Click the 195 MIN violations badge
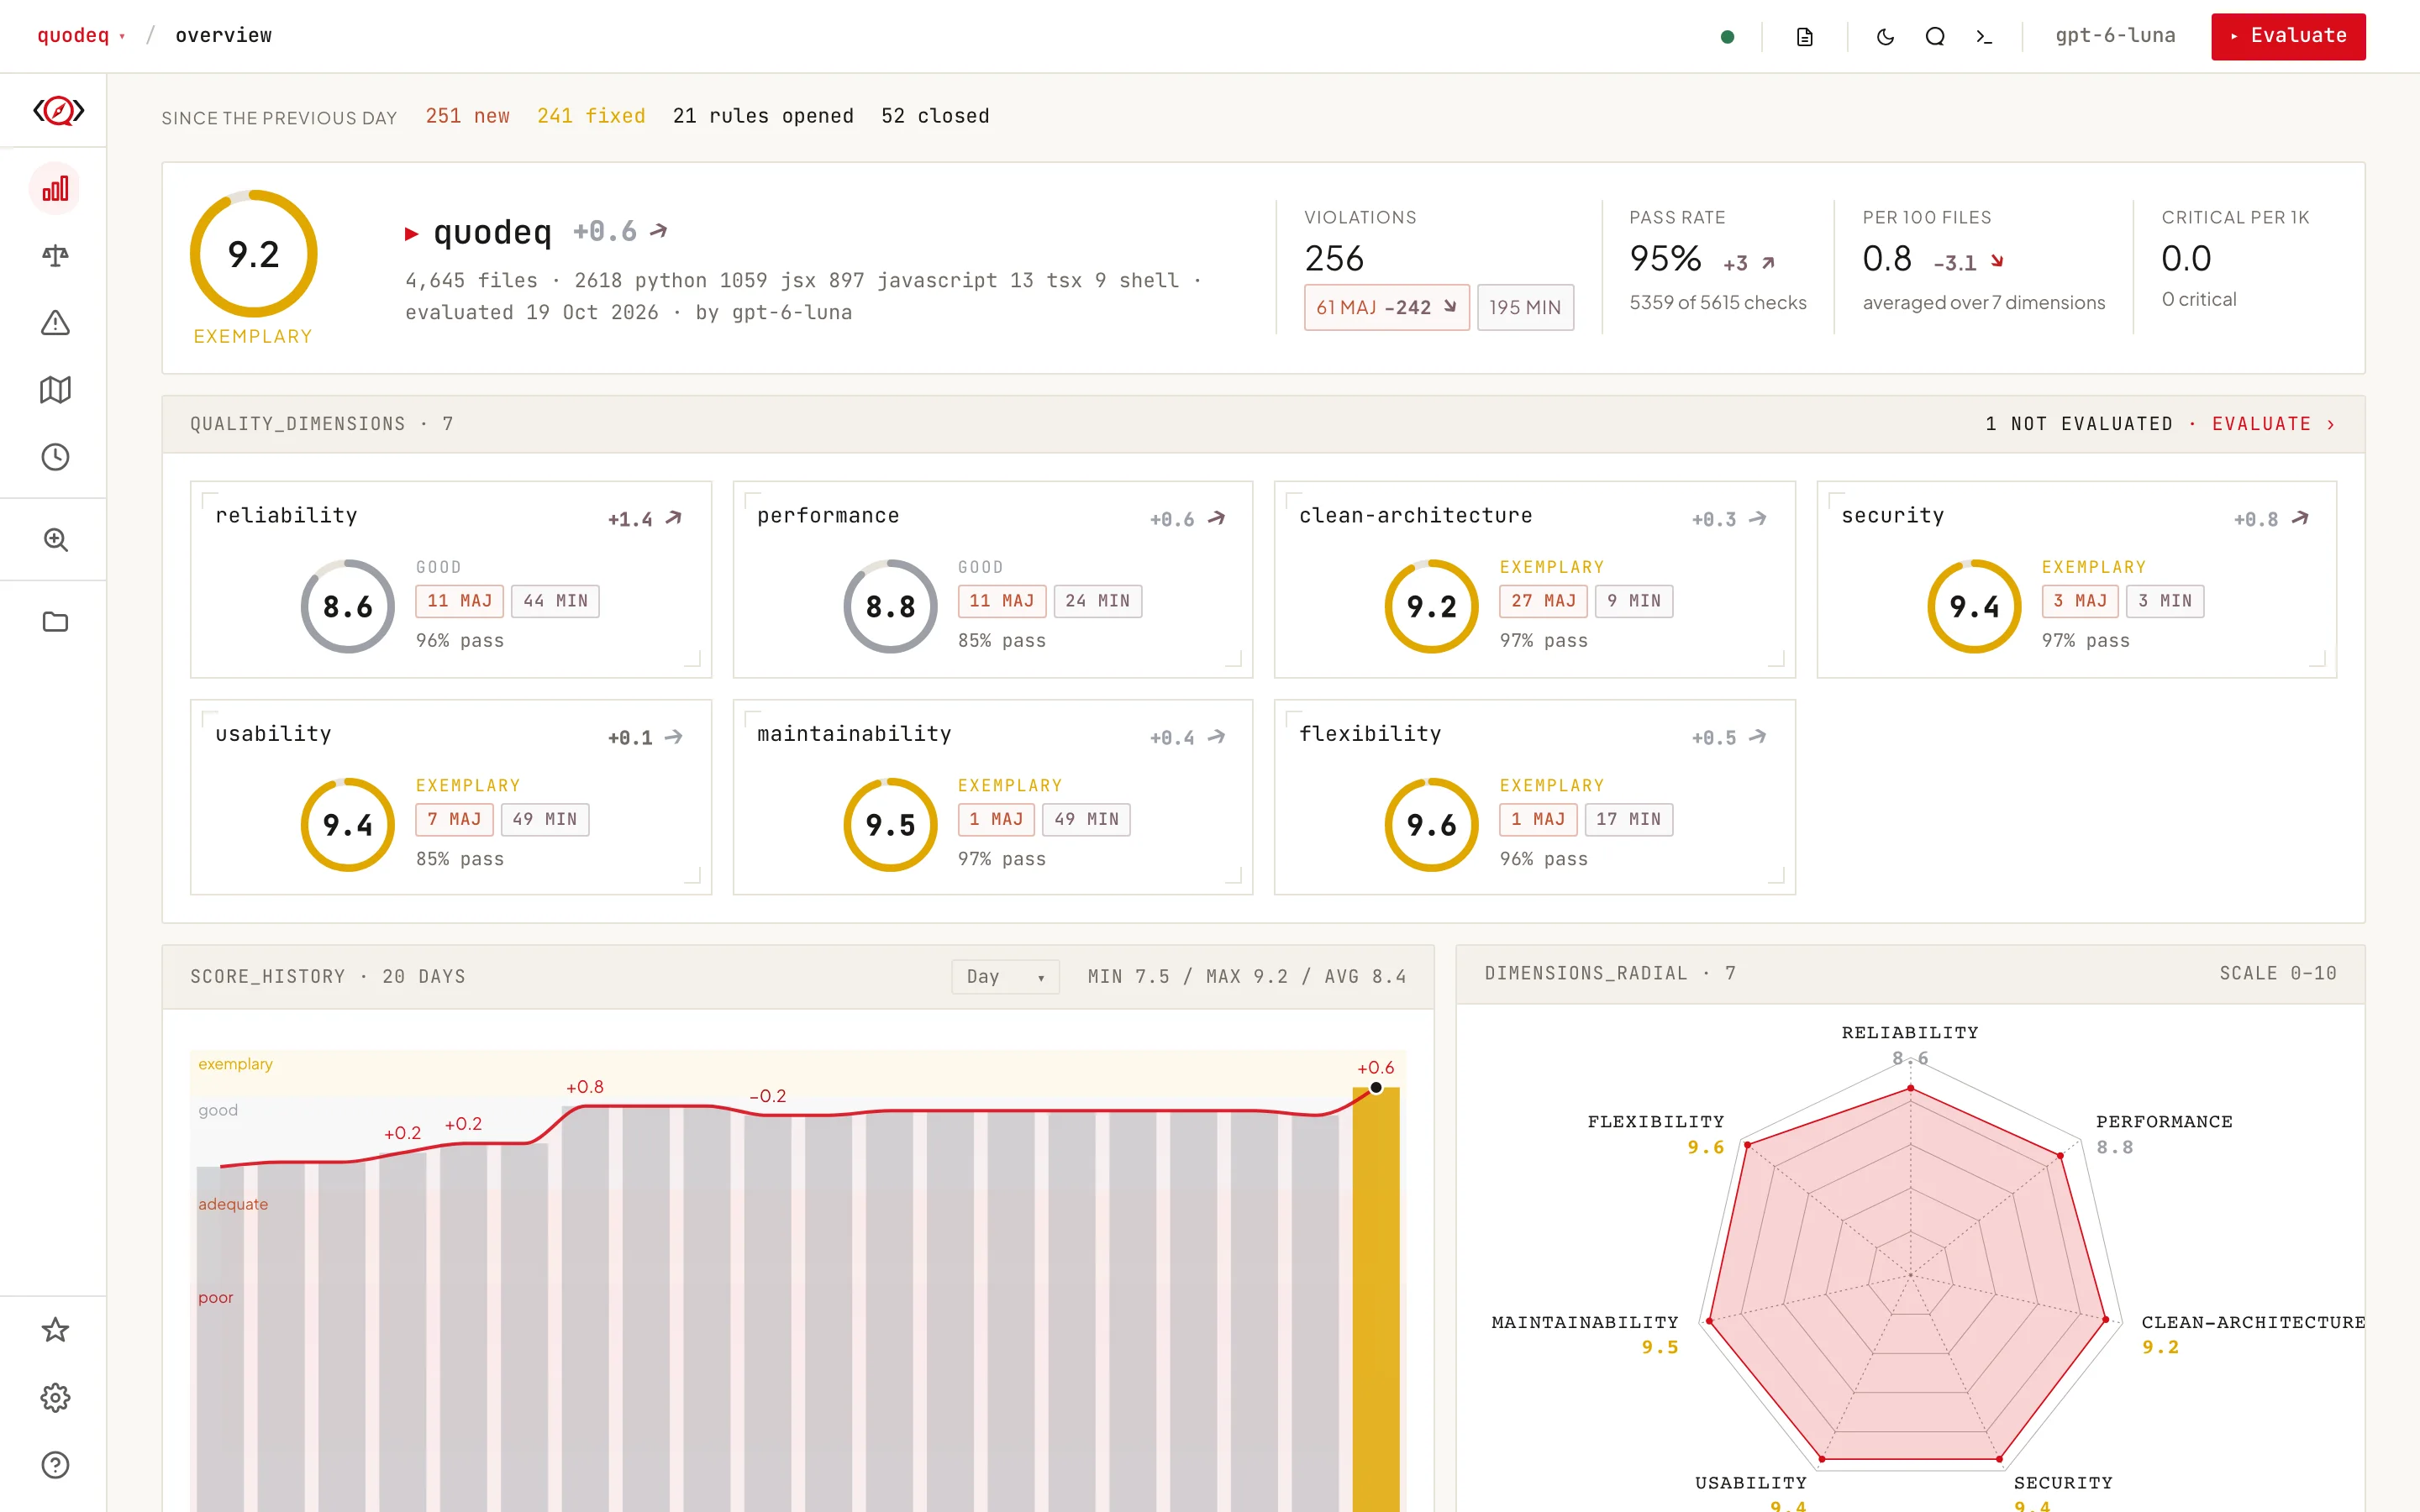 coord(1525,307)
